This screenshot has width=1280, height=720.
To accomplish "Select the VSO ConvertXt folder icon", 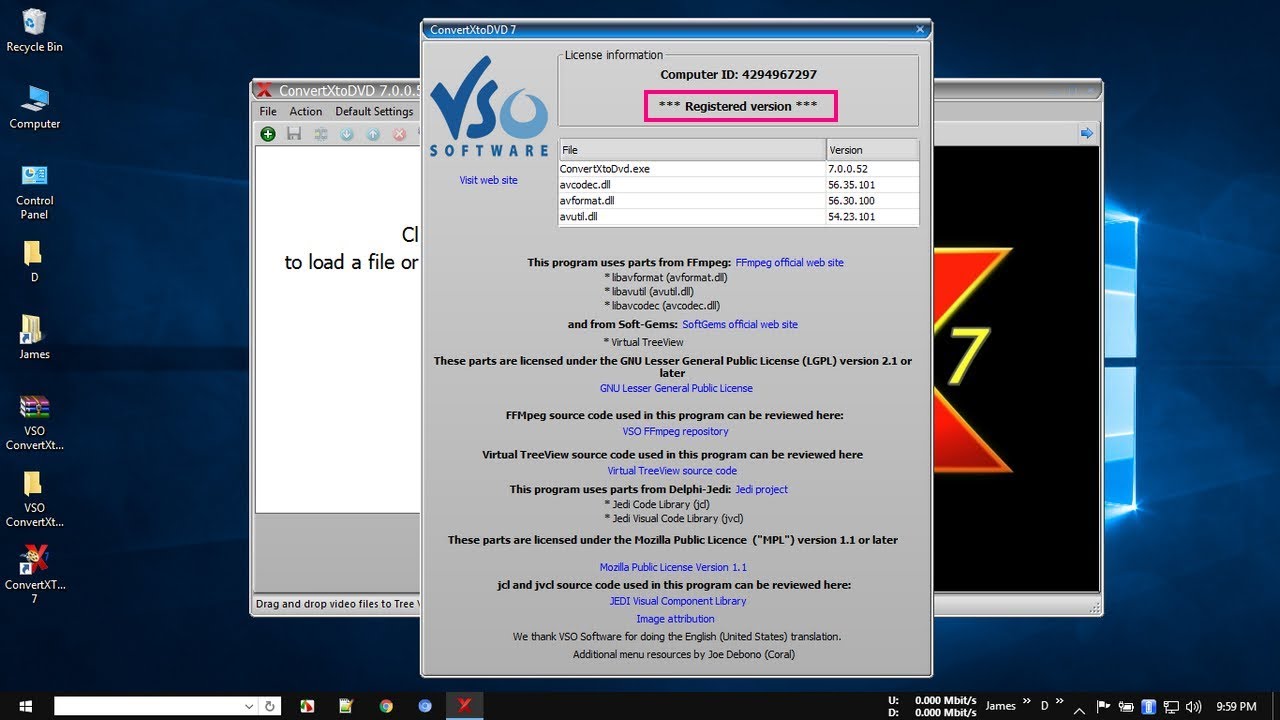I will click(x=34, y=499).
